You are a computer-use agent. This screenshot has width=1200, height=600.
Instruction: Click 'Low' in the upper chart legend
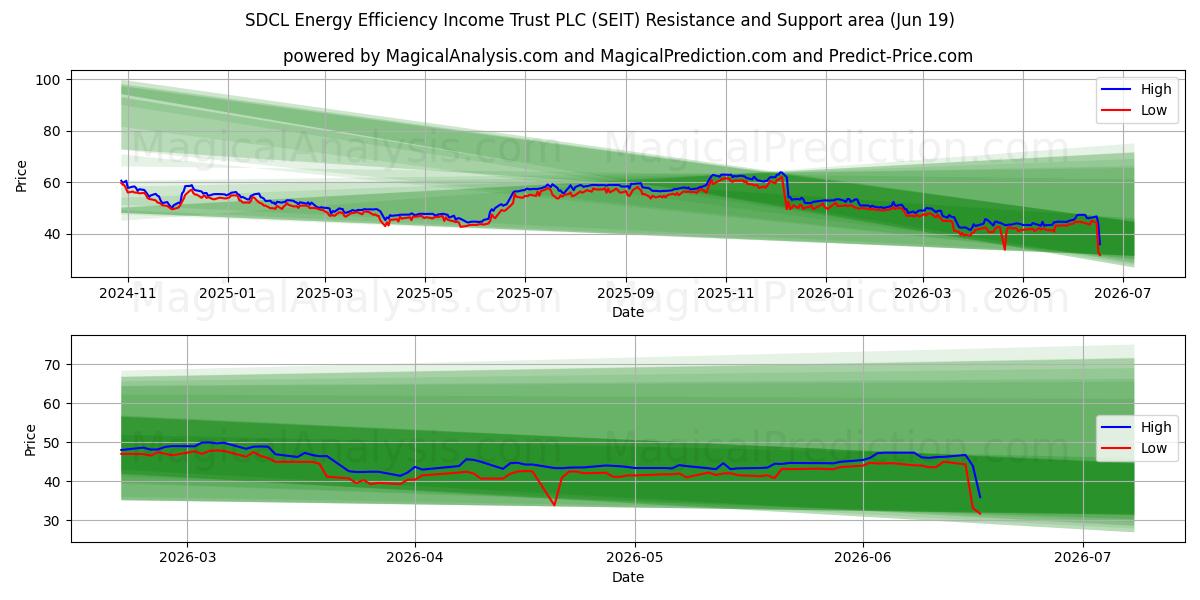1154,110
